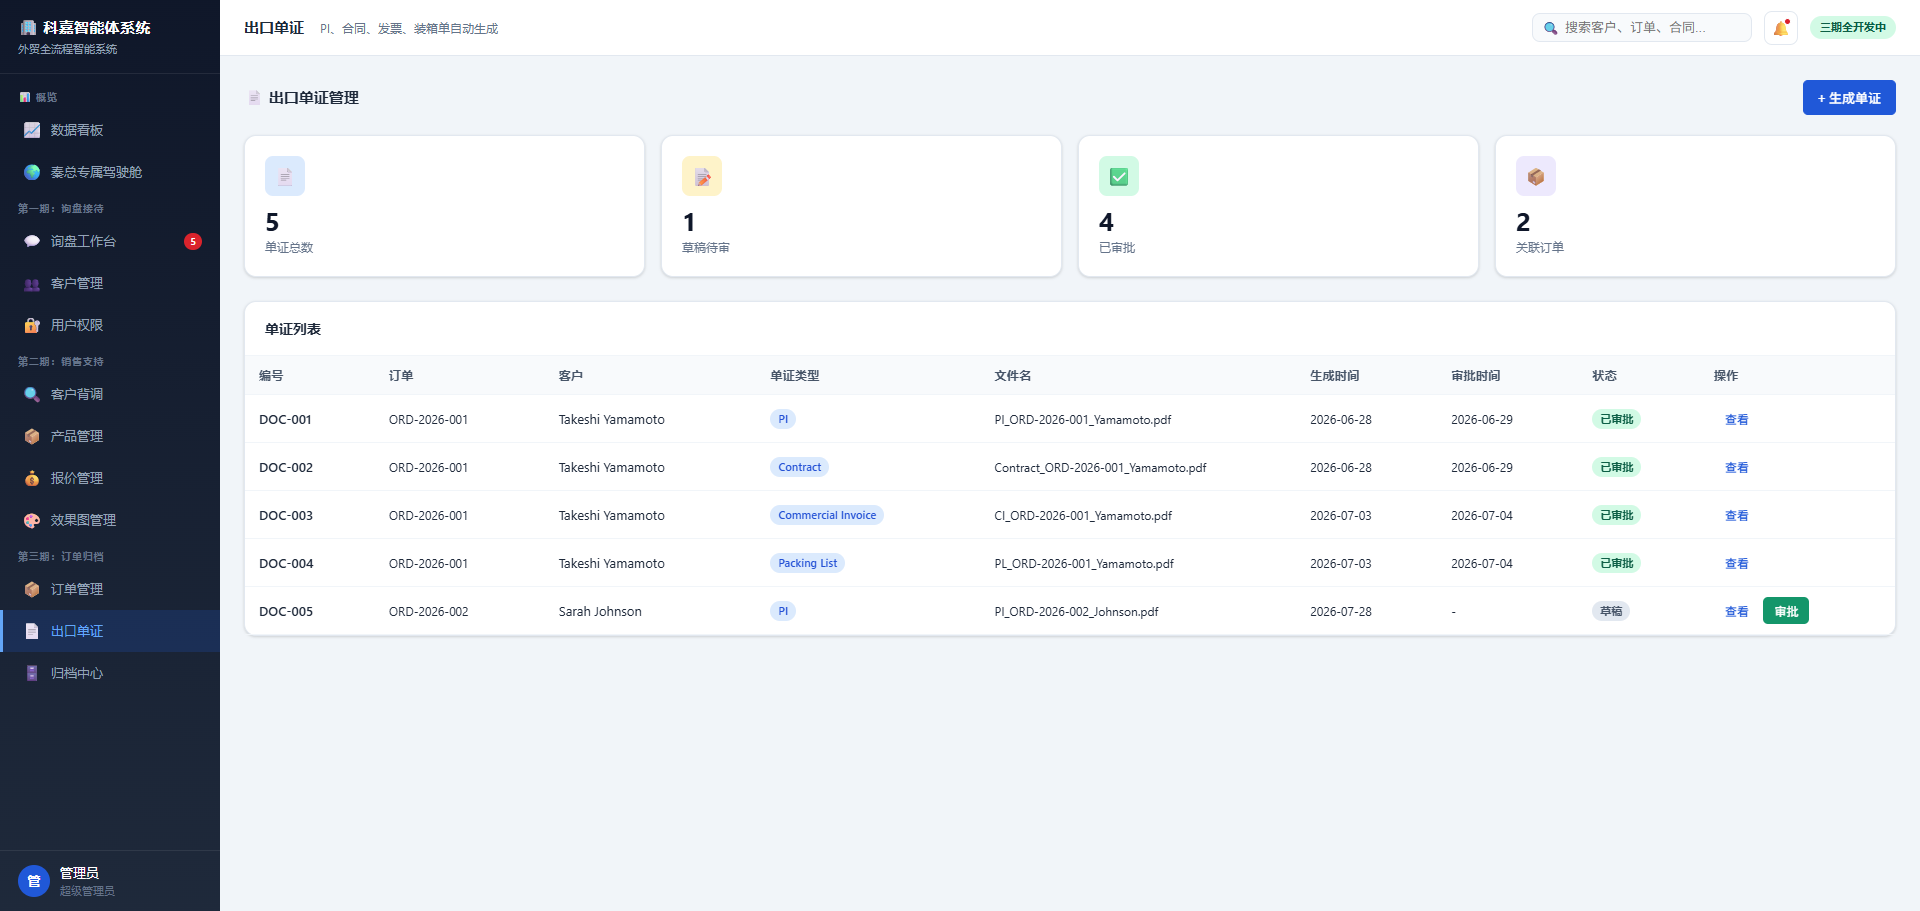
Task: Click the people icon for 客户管理
Action: click(x=32, y=284)
